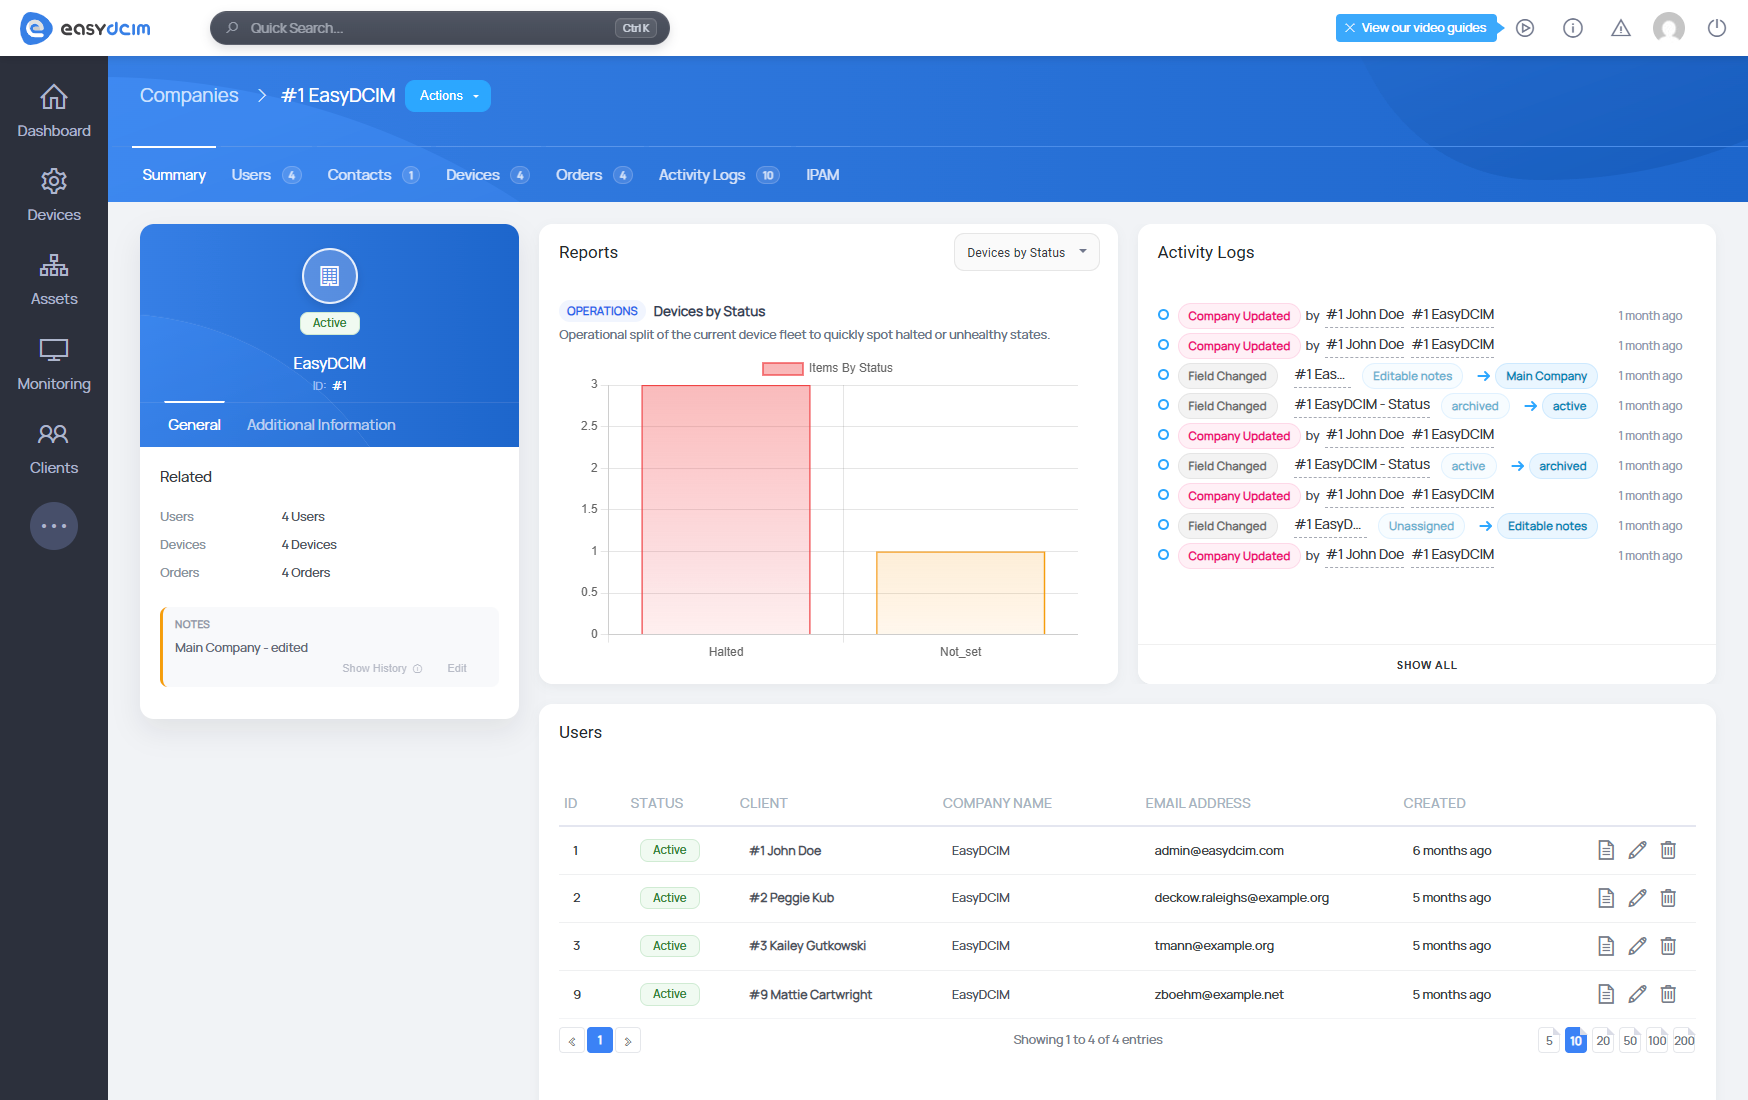Set page size to 5 entries
The height and width of the screenshot is (1100, 1748).
pos(1549,1041)
